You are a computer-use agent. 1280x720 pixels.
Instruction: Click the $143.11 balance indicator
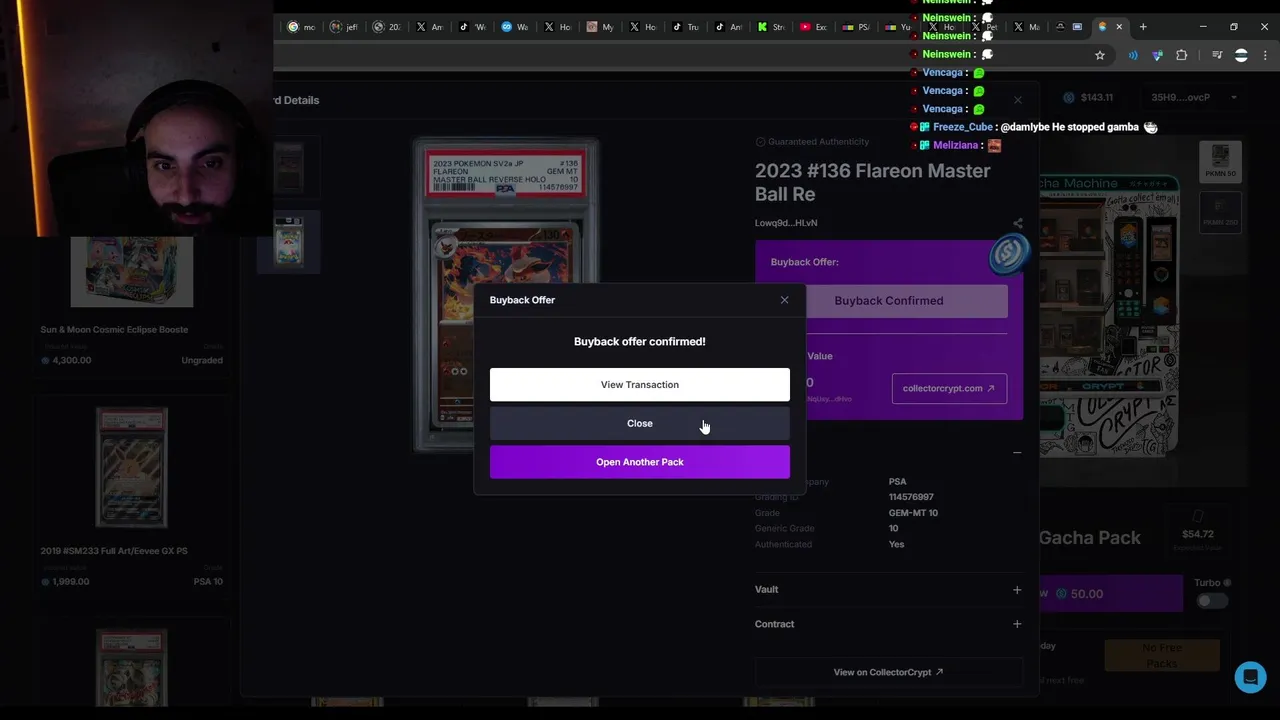click(x=1088, y=97)
